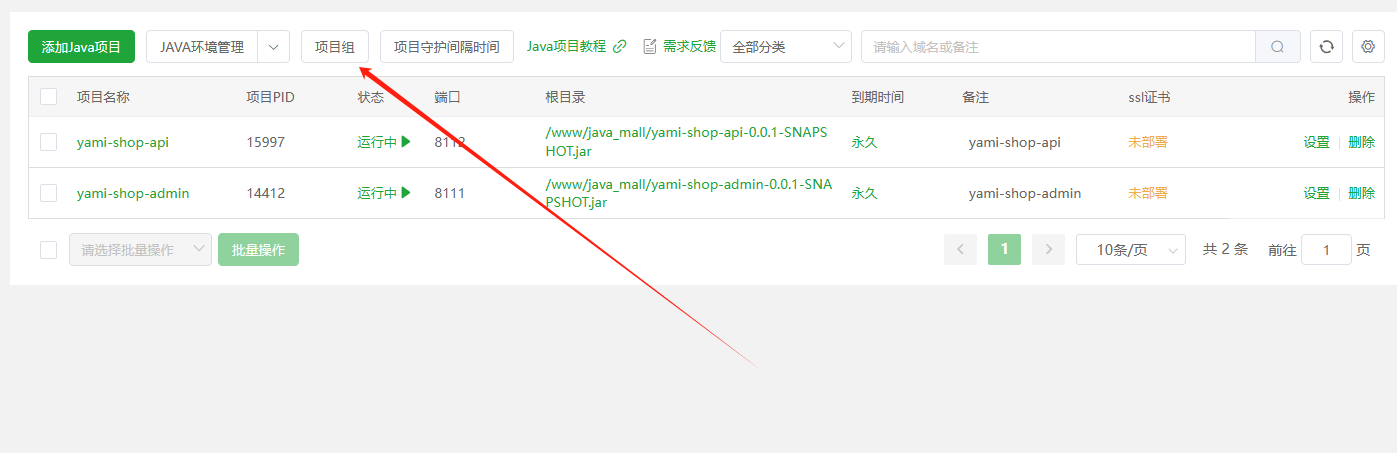Click 删除 for yami-shop-admin
Image resolution: width=1397 pixels, height=453 pixels.
pyautogui.click(x=1361, y=193)
